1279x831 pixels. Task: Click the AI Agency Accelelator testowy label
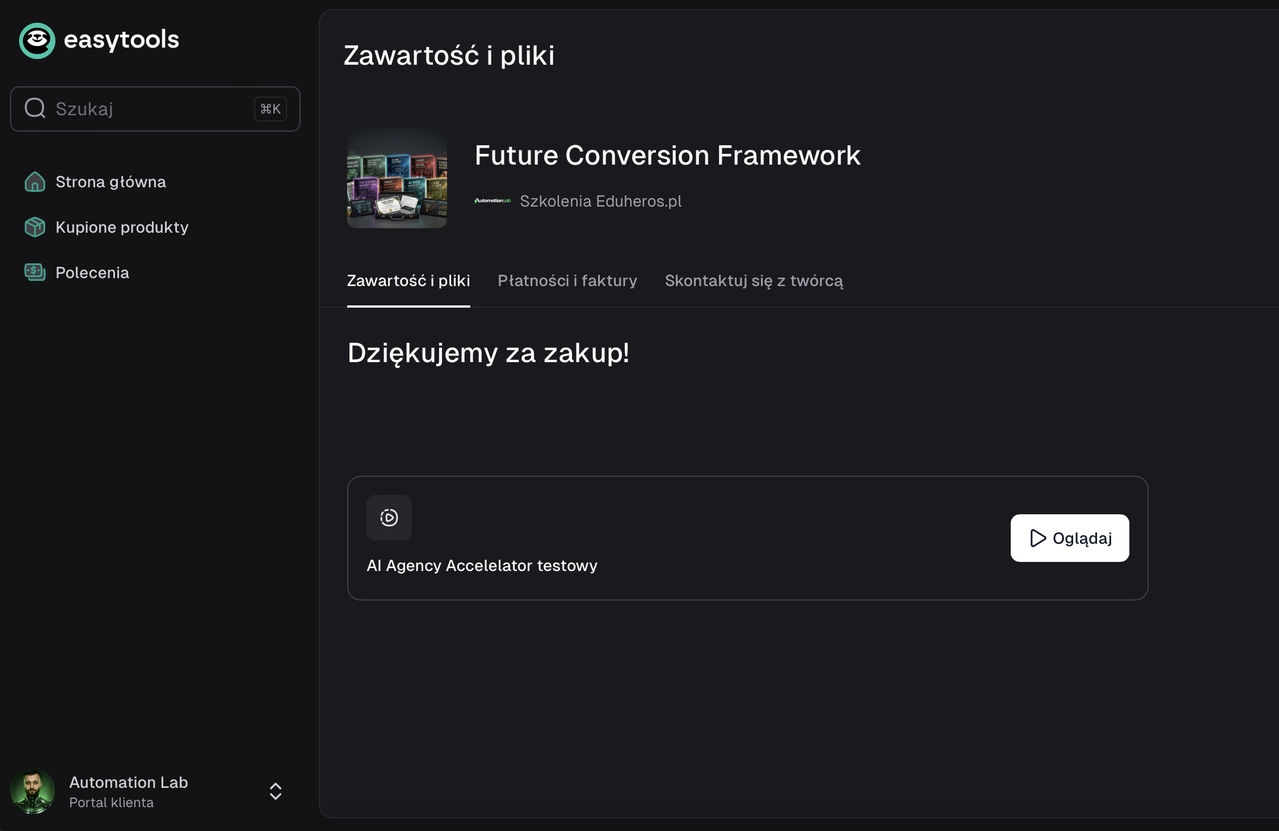point(482,566)
